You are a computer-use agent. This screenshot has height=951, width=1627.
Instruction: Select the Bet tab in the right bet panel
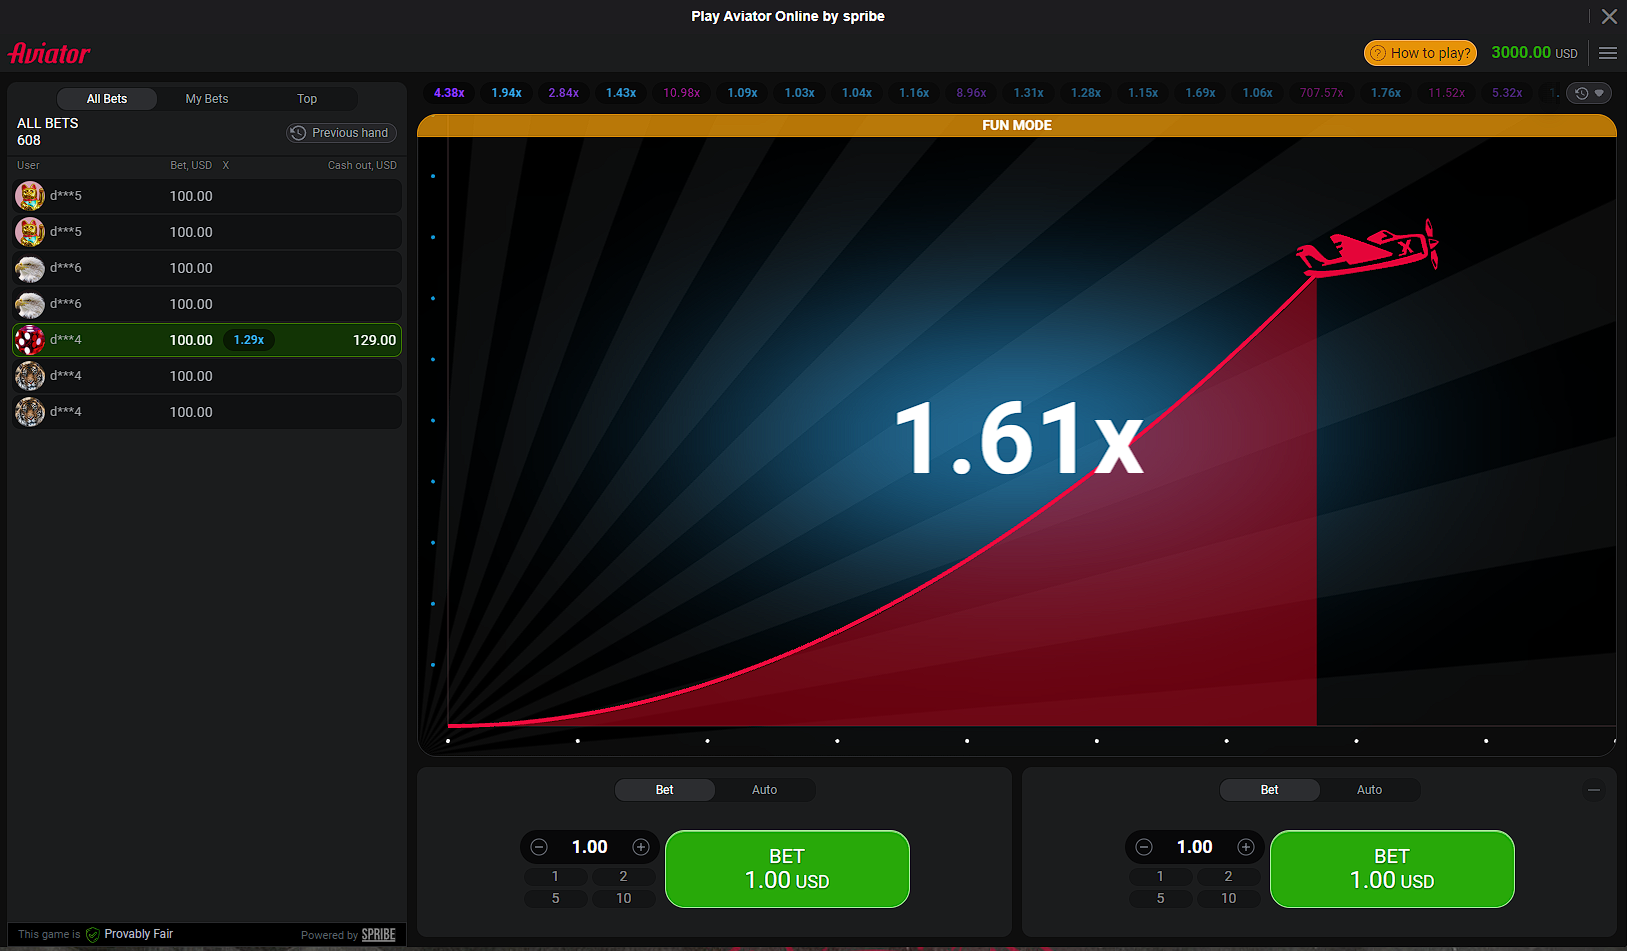pos(1270,790)
